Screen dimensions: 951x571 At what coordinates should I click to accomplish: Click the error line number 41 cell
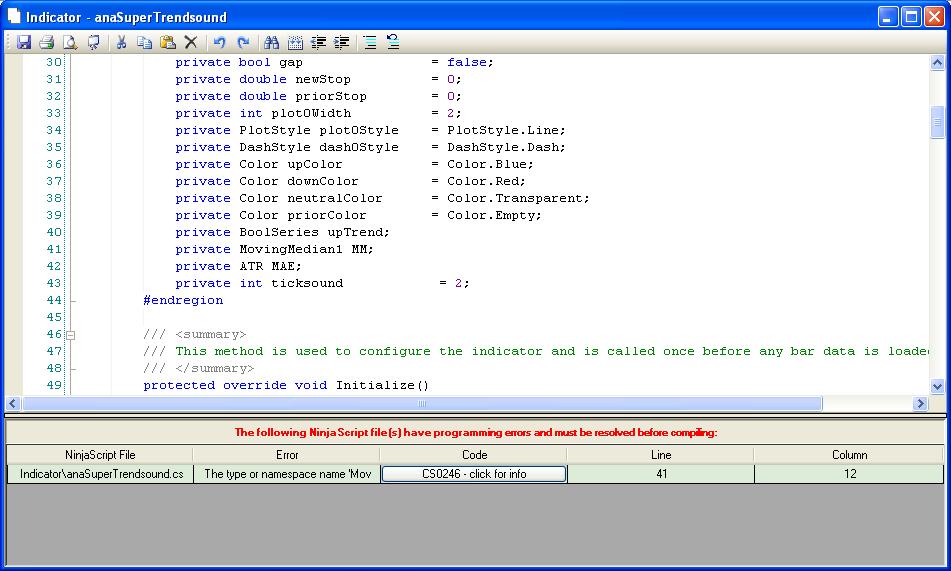661,474
